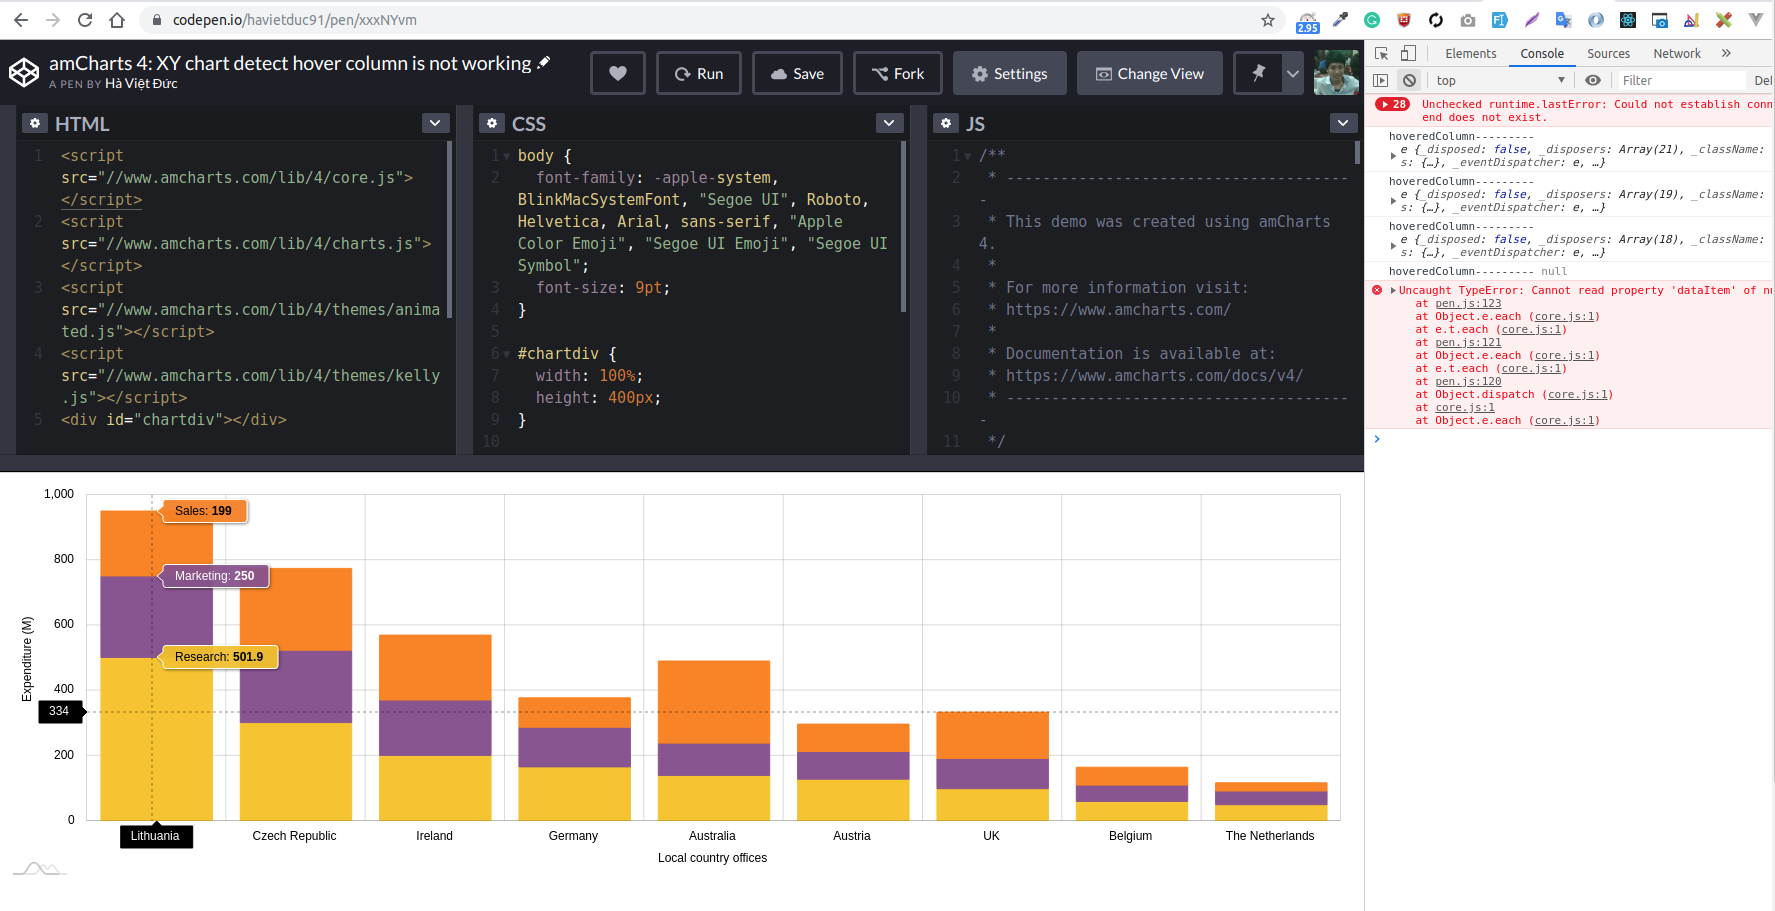The width and height of the screenshot is (1775, 911).
Task: Click the CodePen logo
Action: [24, 72]
